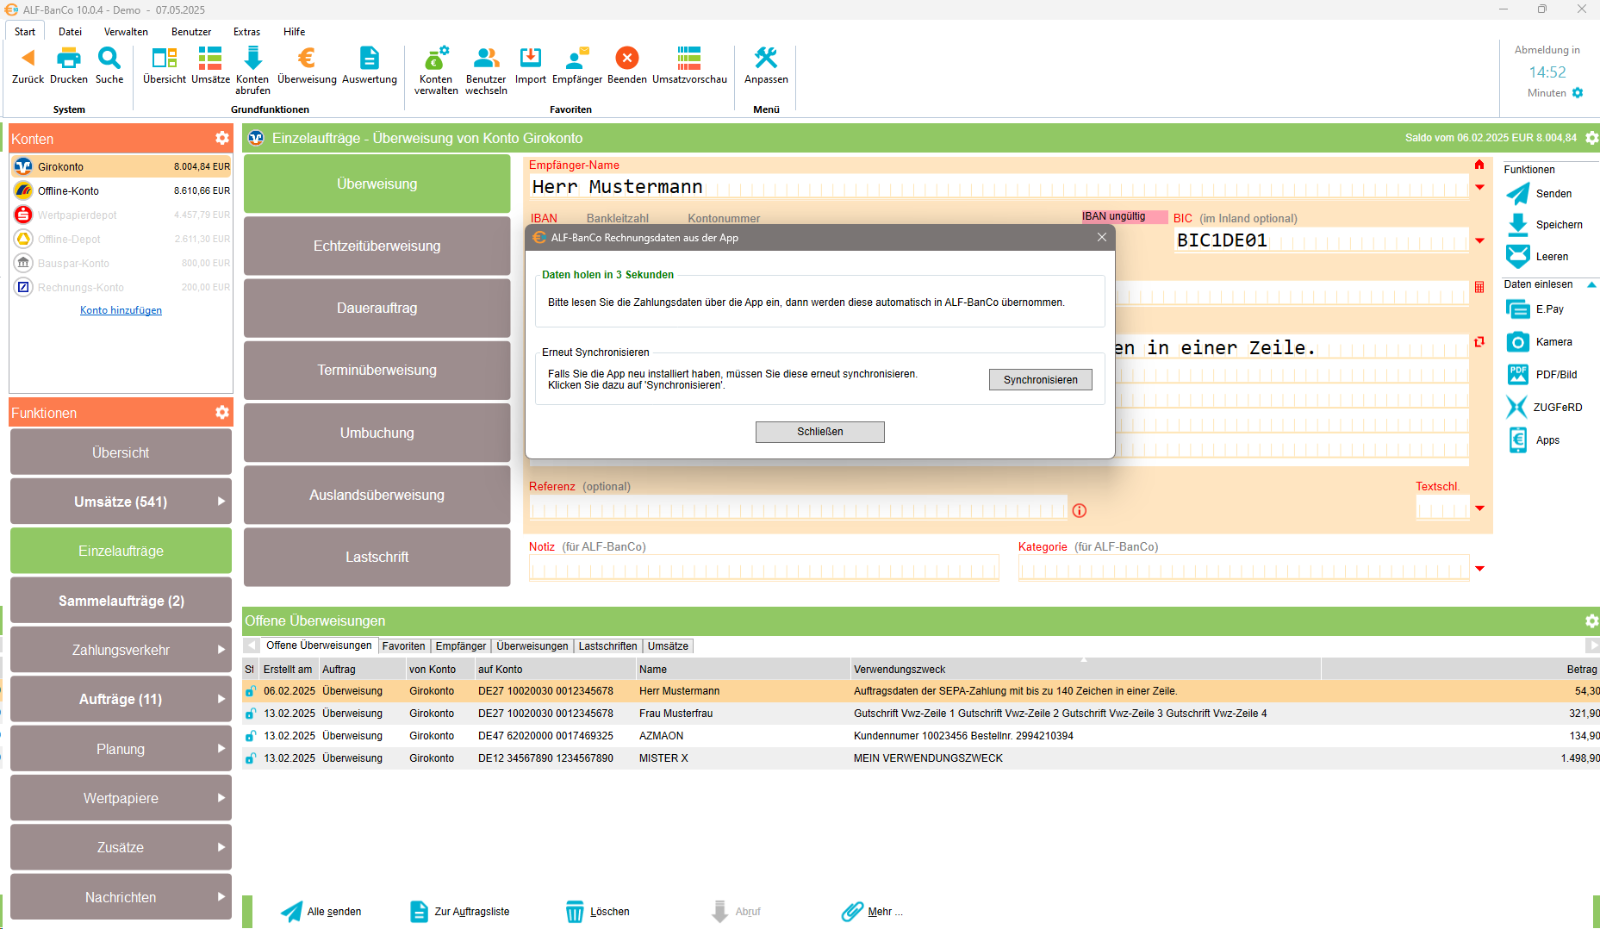
Task: Click the Leeren function icon
Action: click(x=1518, y=257)
